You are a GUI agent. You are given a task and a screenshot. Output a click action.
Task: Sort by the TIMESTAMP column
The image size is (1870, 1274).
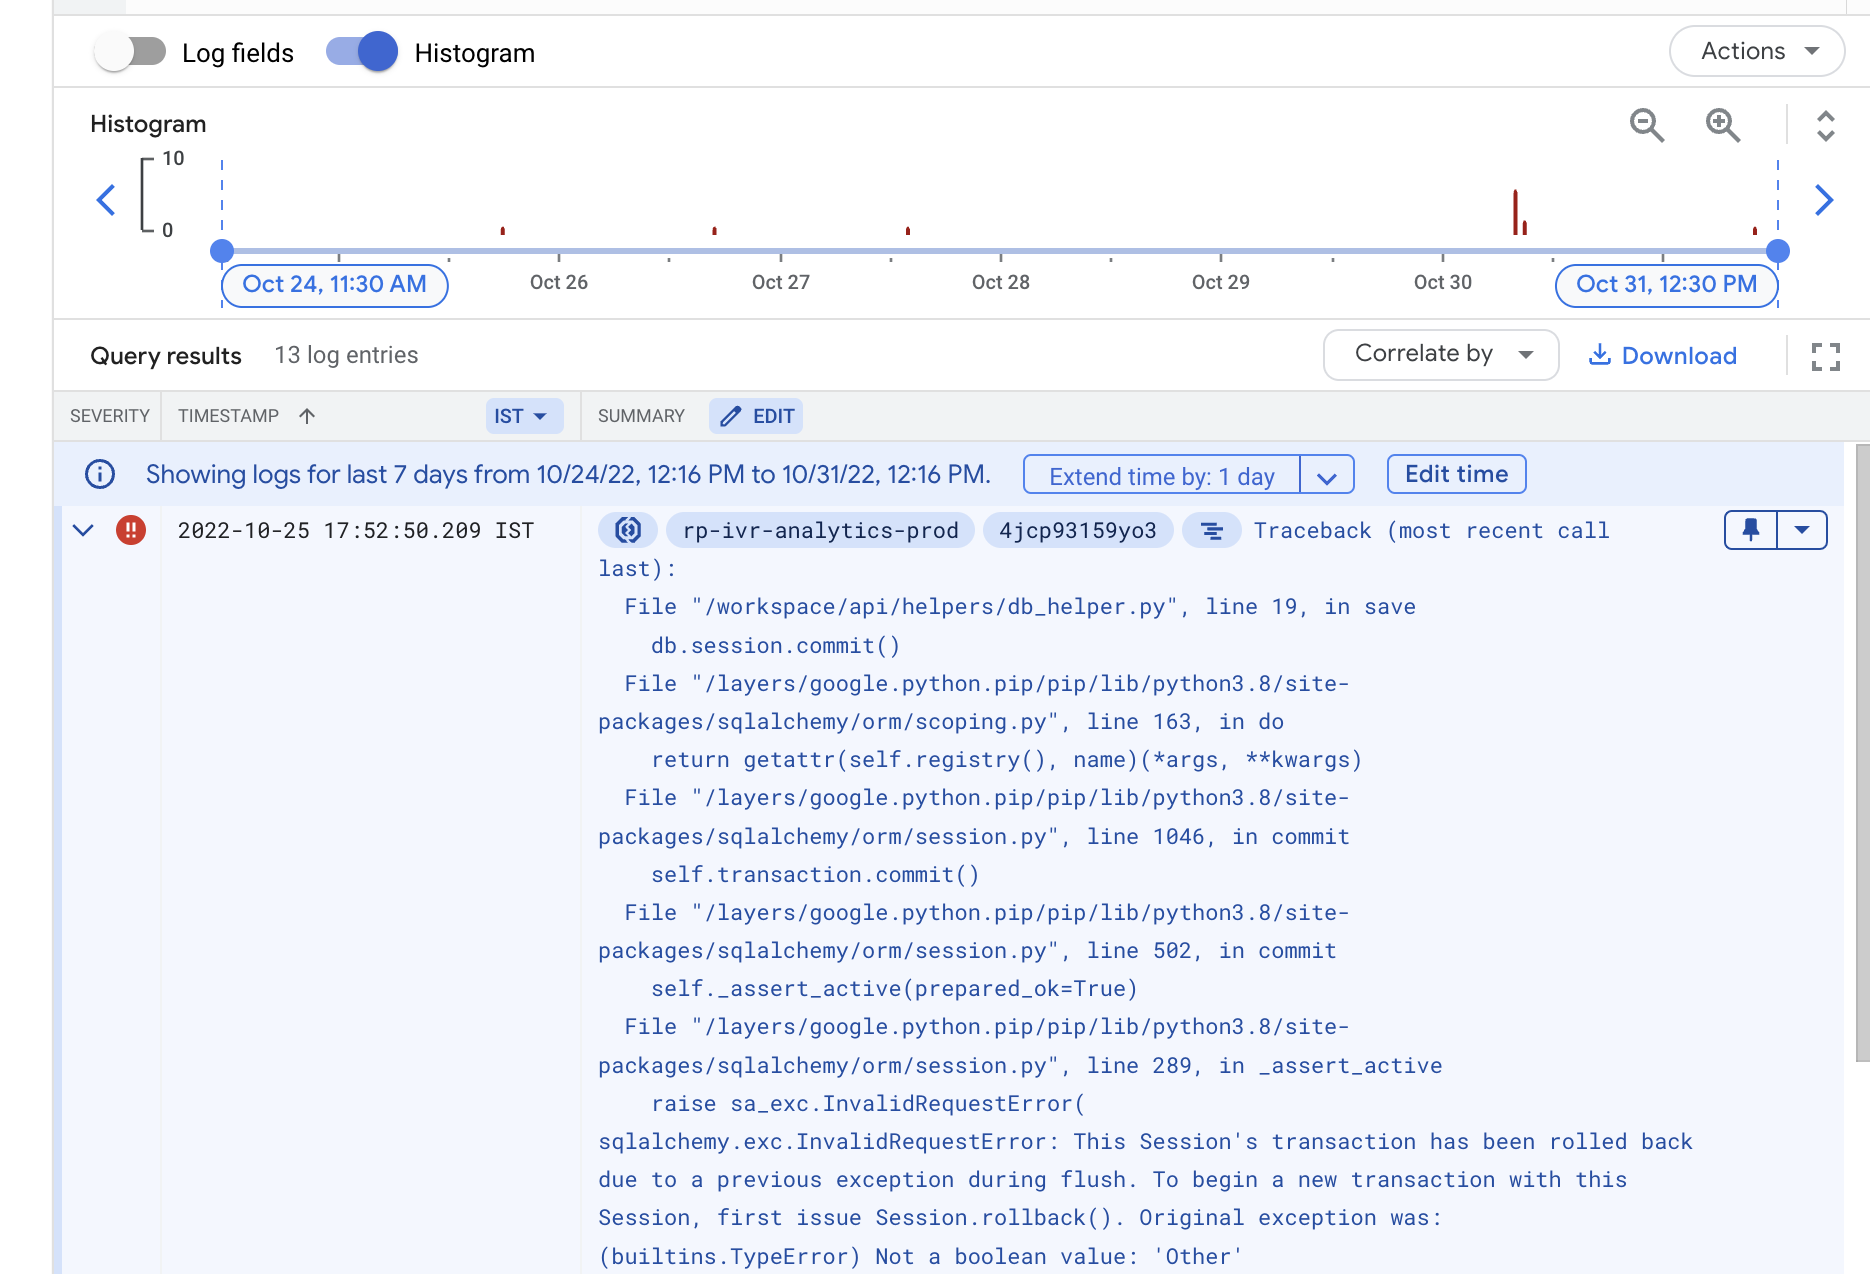click(x=246, y=416)
